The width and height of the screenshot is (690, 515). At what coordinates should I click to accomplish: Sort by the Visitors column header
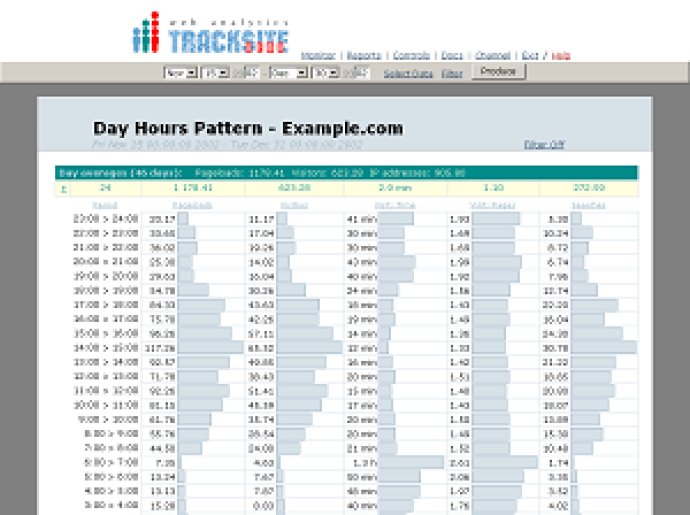(x=294, y=206)
